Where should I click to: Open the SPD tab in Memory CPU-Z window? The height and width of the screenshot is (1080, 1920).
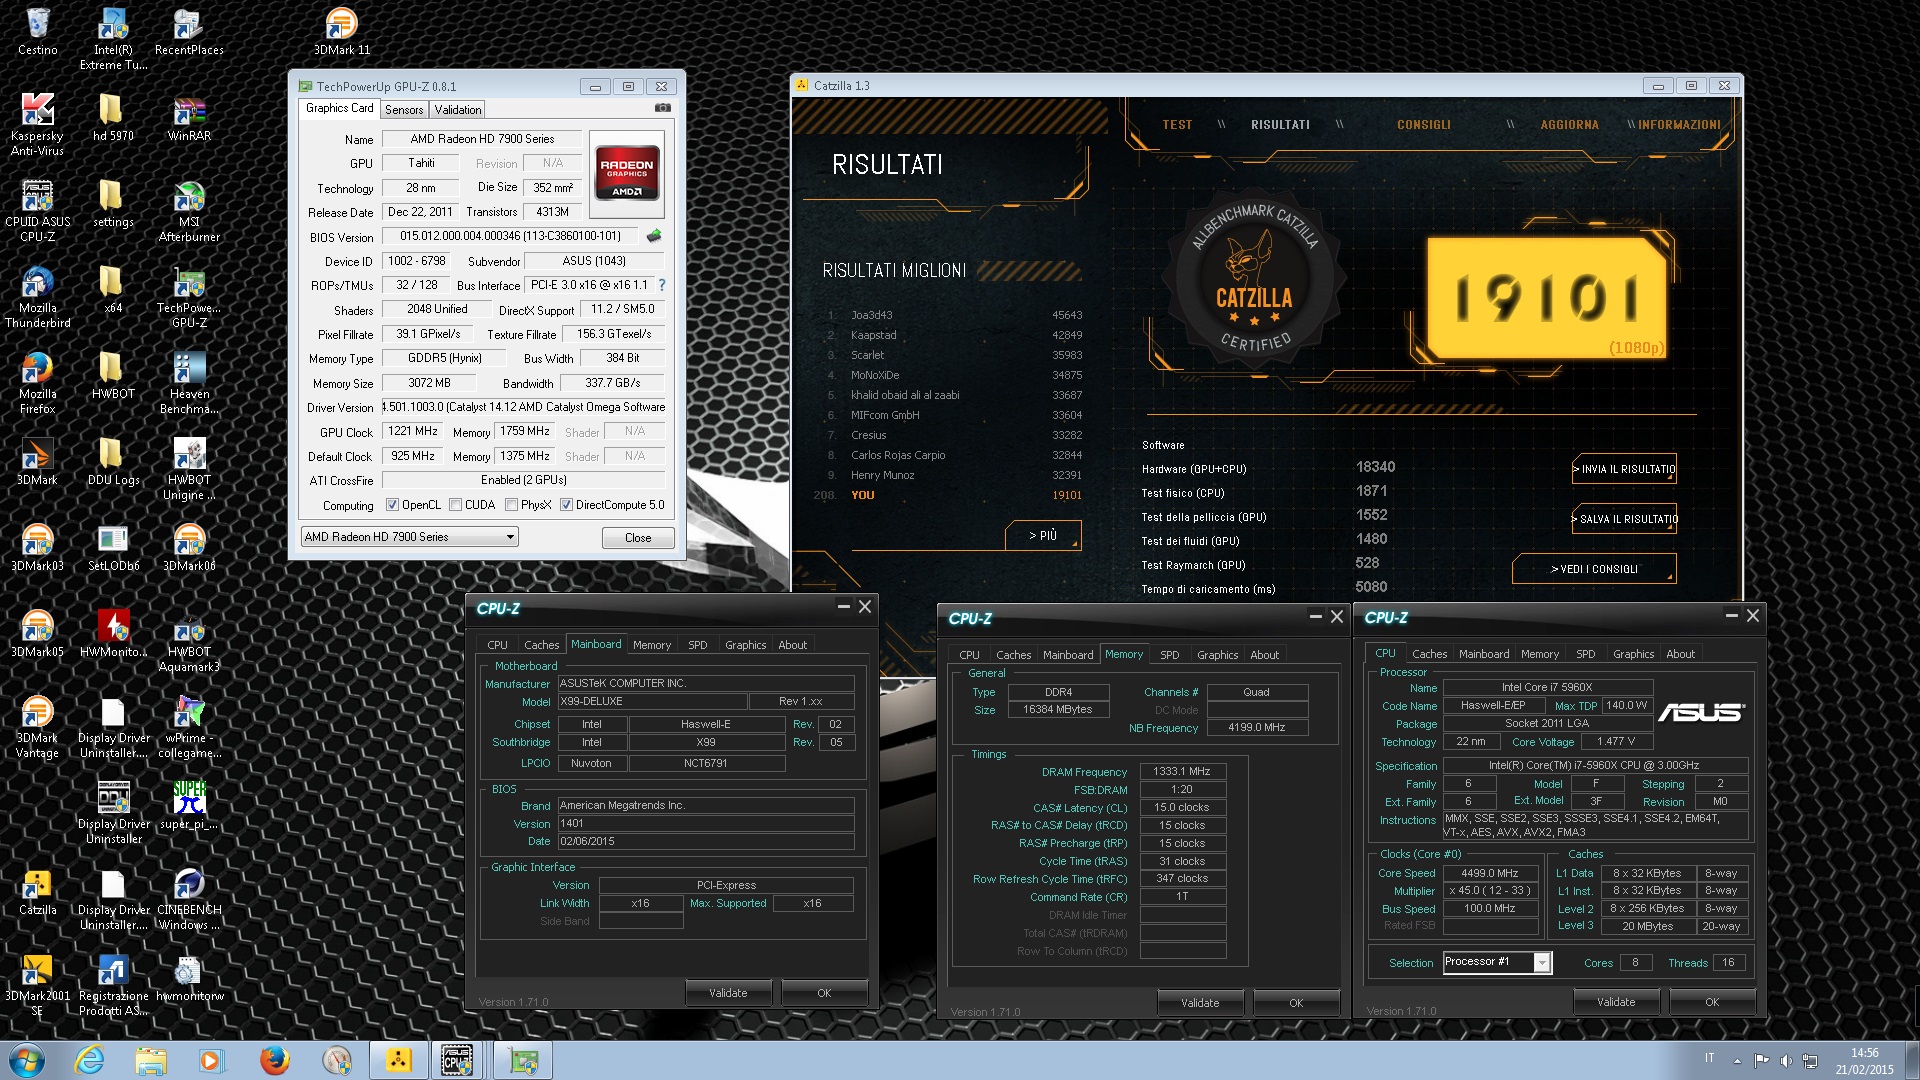tap(1169, 655)
